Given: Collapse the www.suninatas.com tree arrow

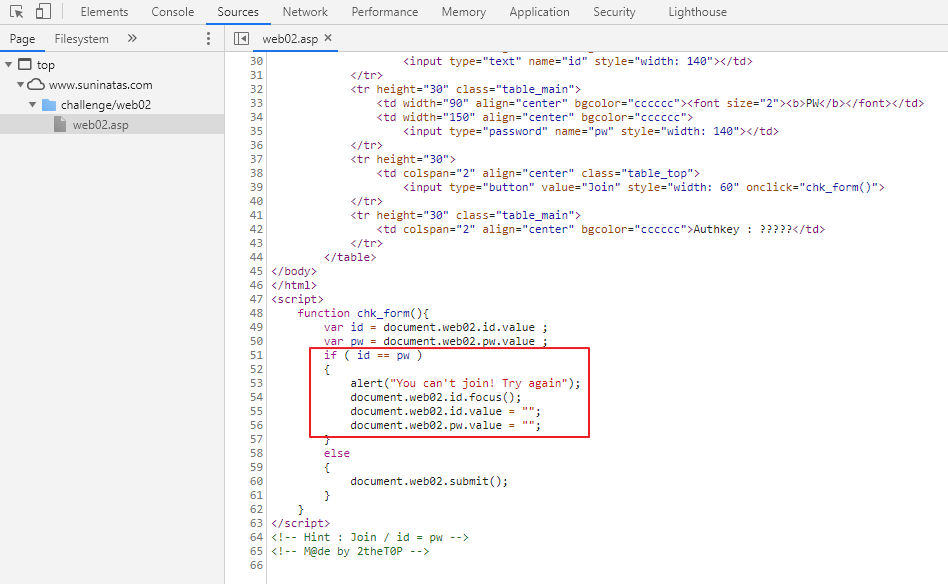Looking at the screenshot, I should pyautogui.click(x=21, y=84).
